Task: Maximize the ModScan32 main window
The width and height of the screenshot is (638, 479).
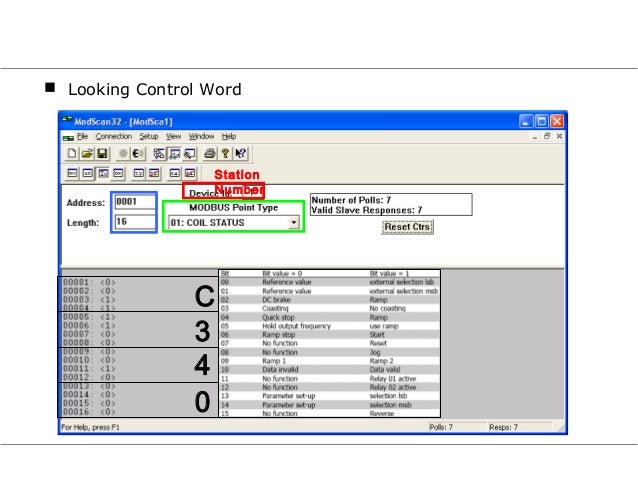Action: pyautogui.click(x=541, y=121)
